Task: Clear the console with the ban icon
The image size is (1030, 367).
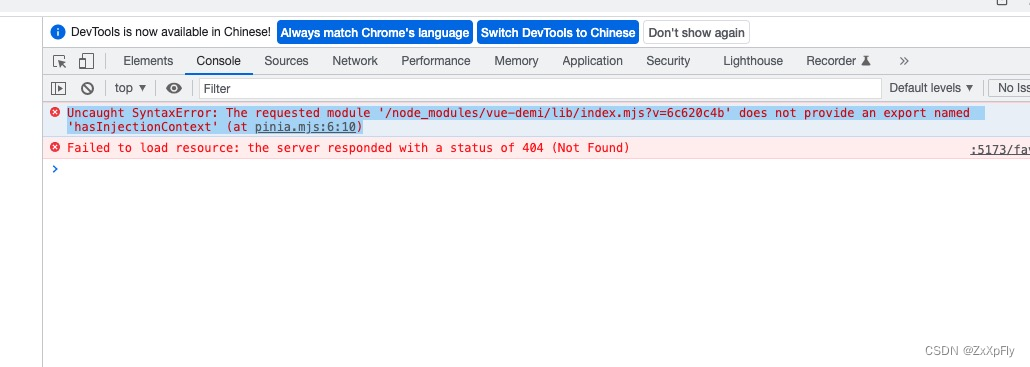Action: pyautogui.click(x=87, y=88)
